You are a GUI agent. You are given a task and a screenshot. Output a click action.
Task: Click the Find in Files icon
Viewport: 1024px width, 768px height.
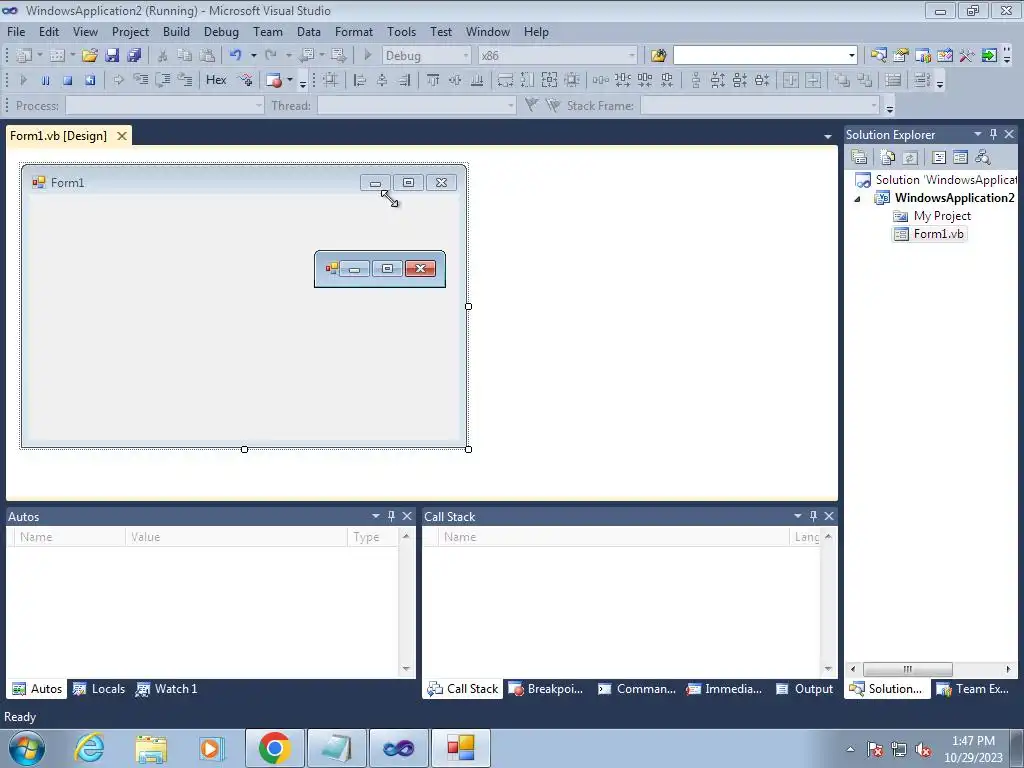click(x=658, y=56)
